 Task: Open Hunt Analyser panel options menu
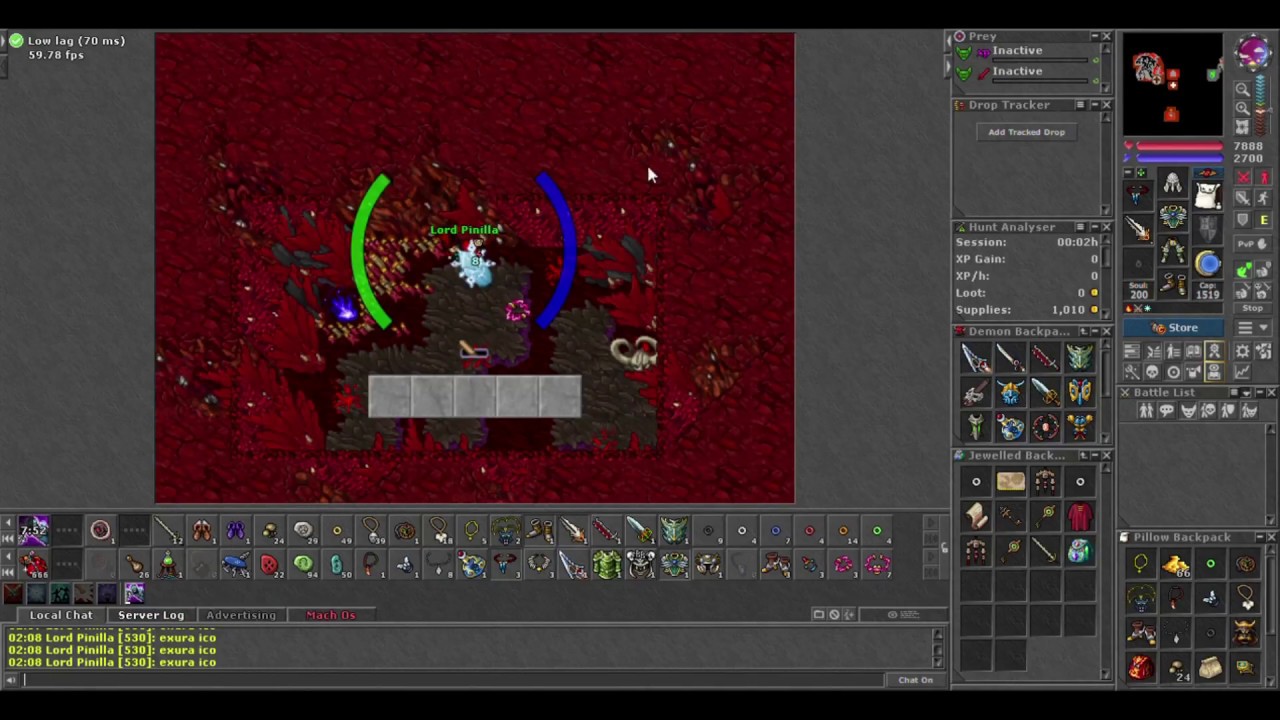click(1080, 227)
